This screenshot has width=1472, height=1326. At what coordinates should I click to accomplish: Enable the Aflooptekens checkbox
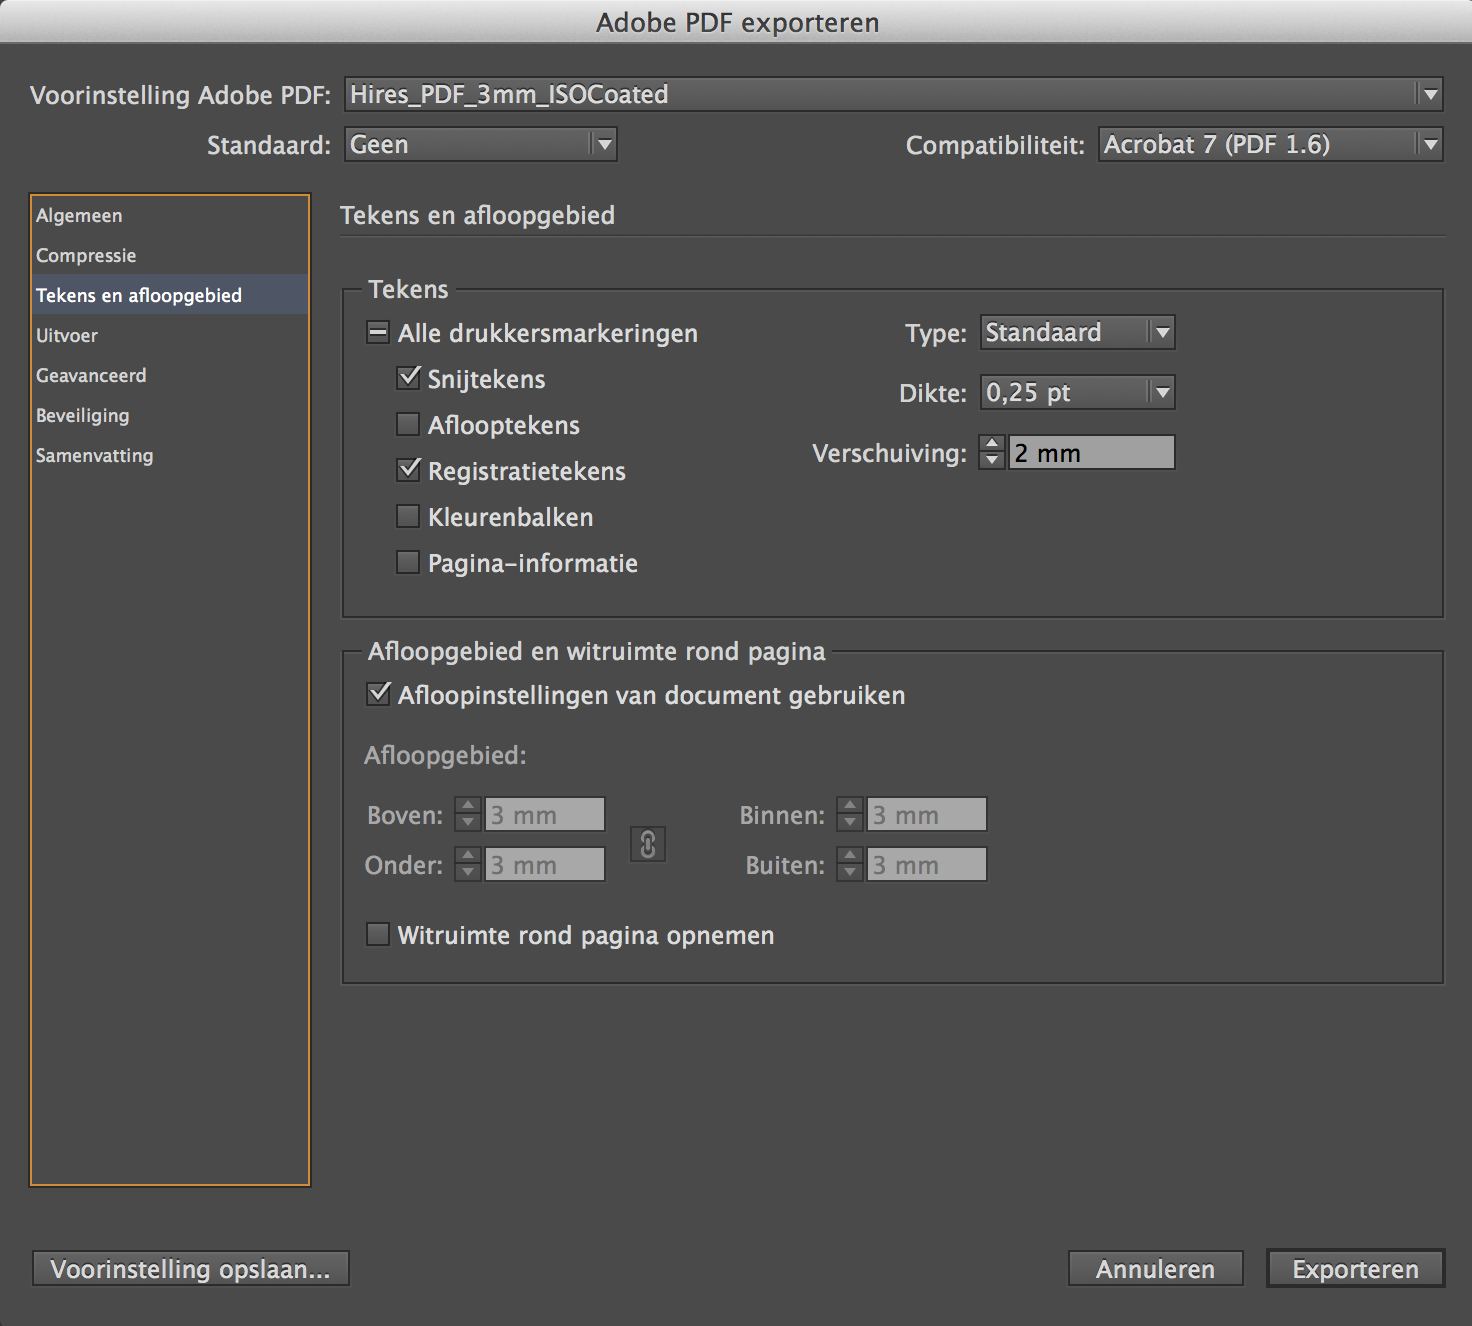(408, 425)
